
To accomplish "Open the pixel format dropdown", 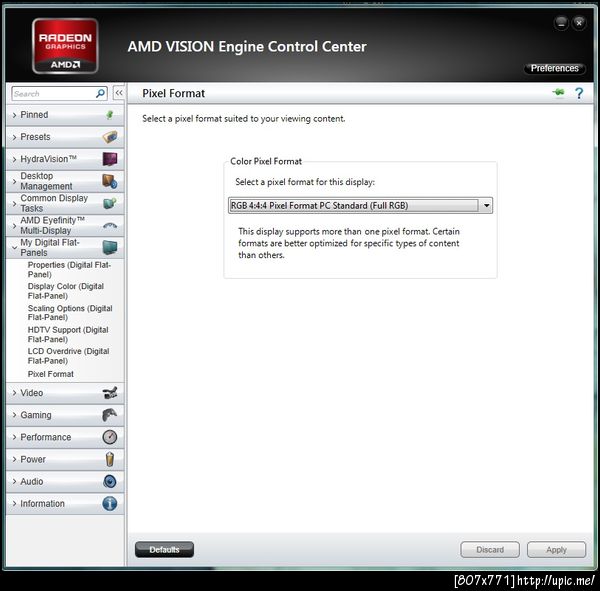I will coord(360,206).
